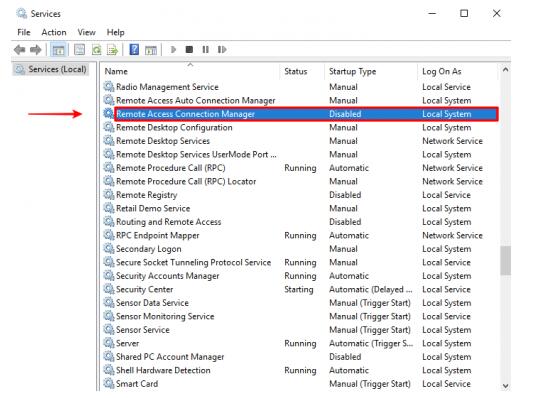Image resolution: width=541 pixels, height=398 pixels.
Task: Select Shared PC Account Manager service
Action: [301, 356]
